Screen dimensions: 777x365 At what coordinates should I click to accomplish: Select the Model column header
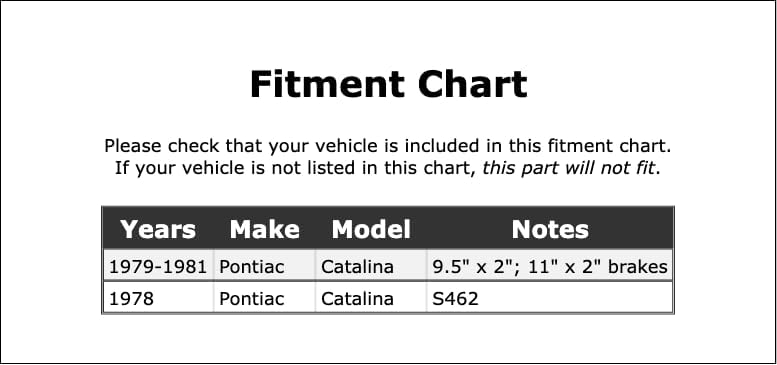tap(371, 229)
